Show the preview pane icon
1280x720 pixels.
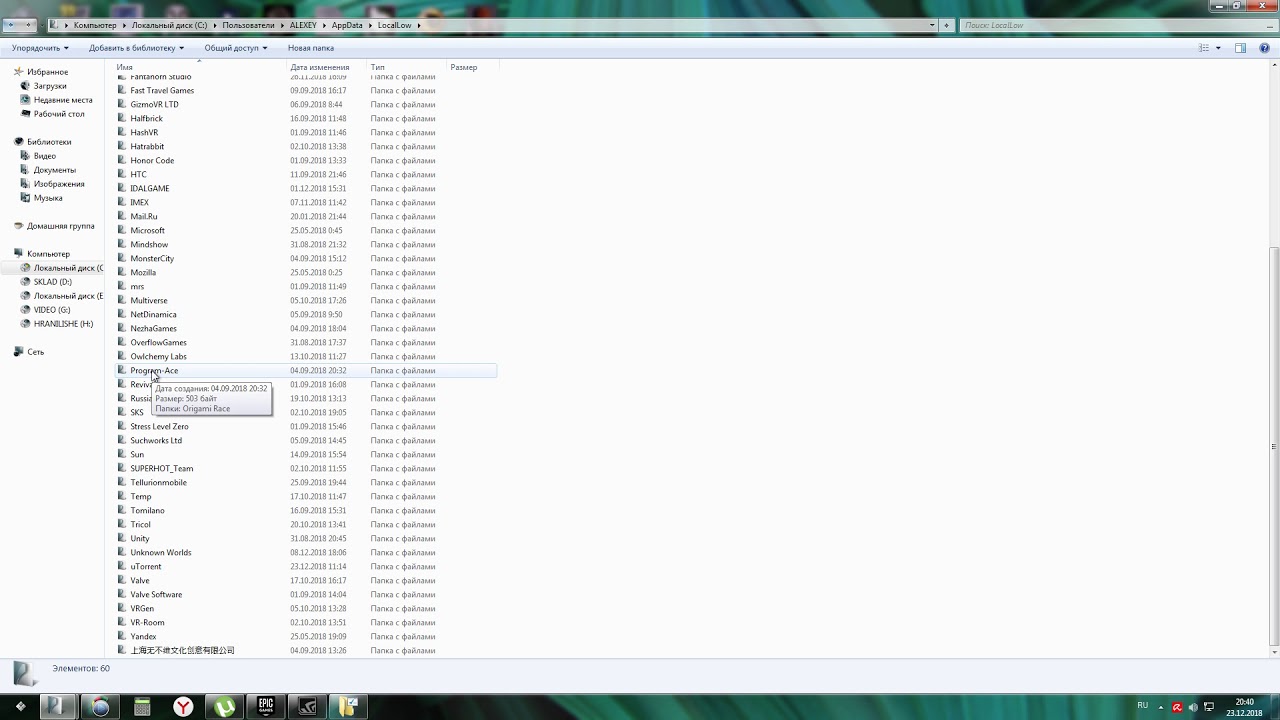(x=1240, y=48)
